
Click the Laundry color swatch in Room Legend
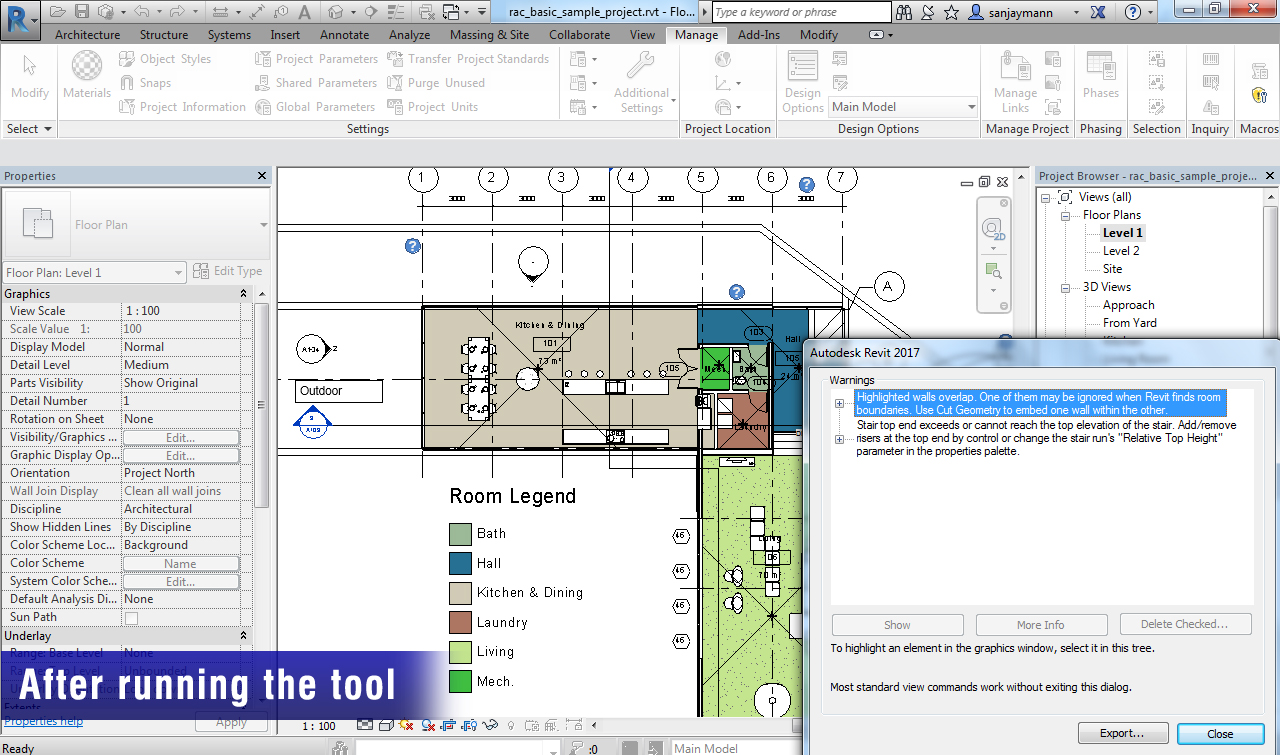pyautogui.click(x=460, y=622)
